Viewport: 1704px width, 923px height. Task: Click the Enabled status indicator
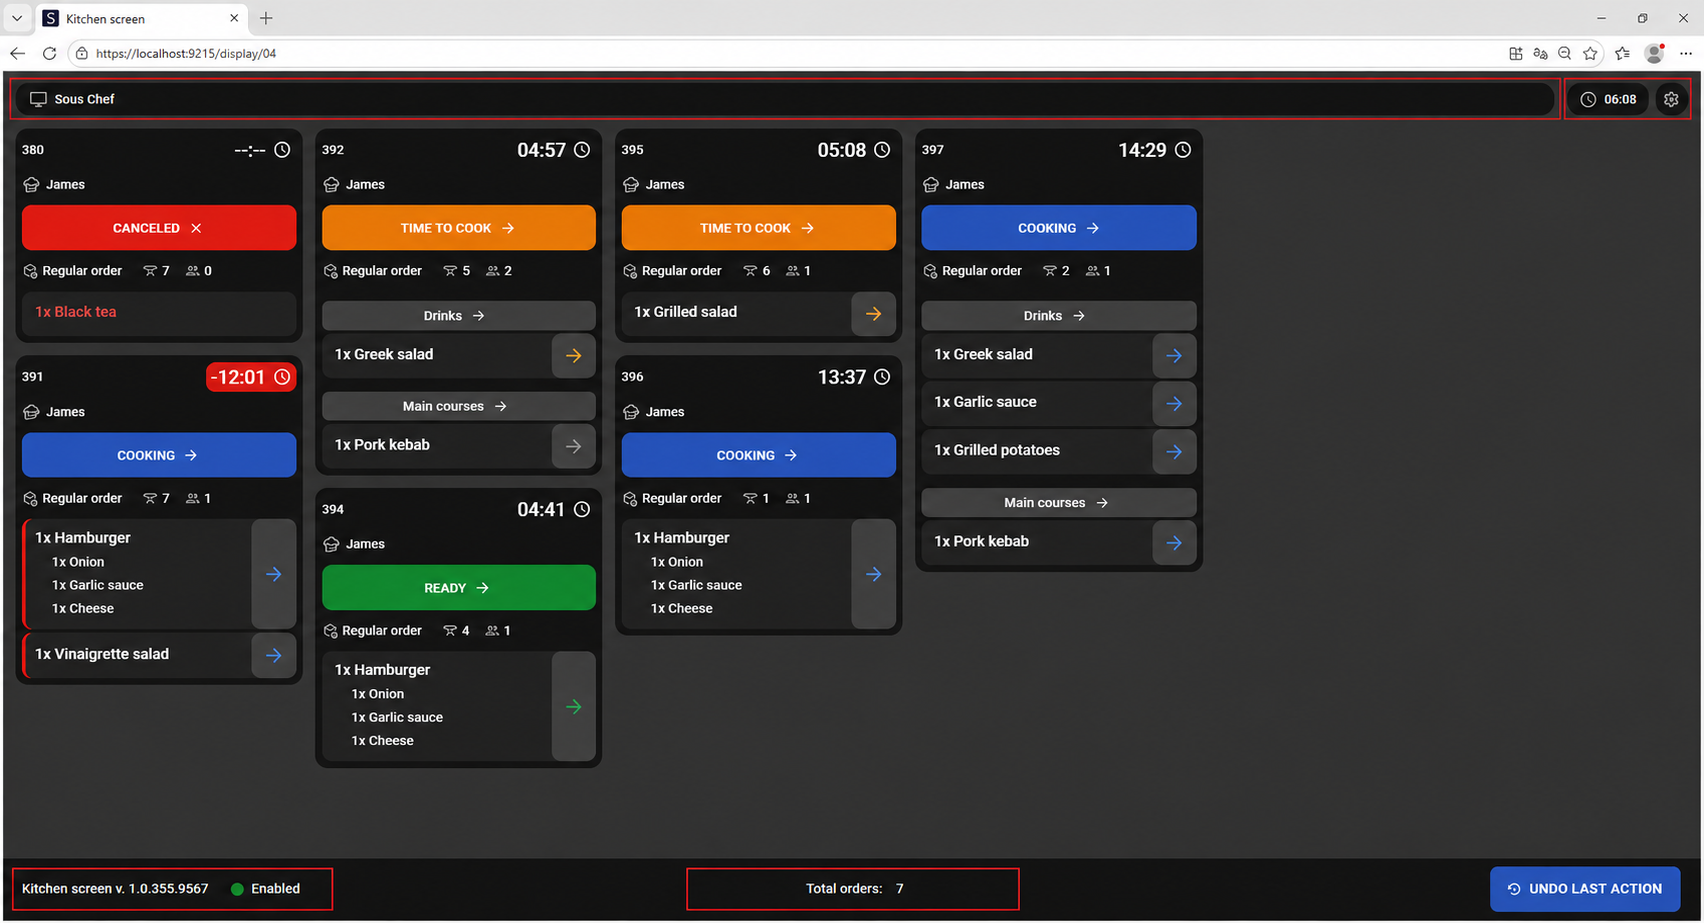(265, 889)
